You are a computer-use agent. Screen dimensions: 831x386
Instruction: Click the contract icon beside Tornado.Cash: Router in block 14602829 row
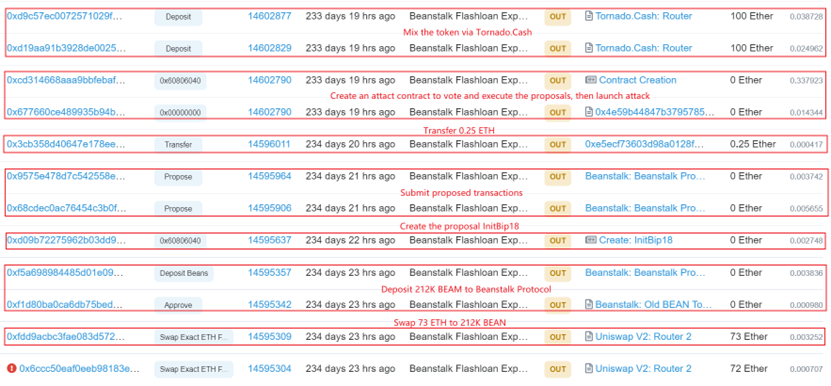(x=589, y=48)
